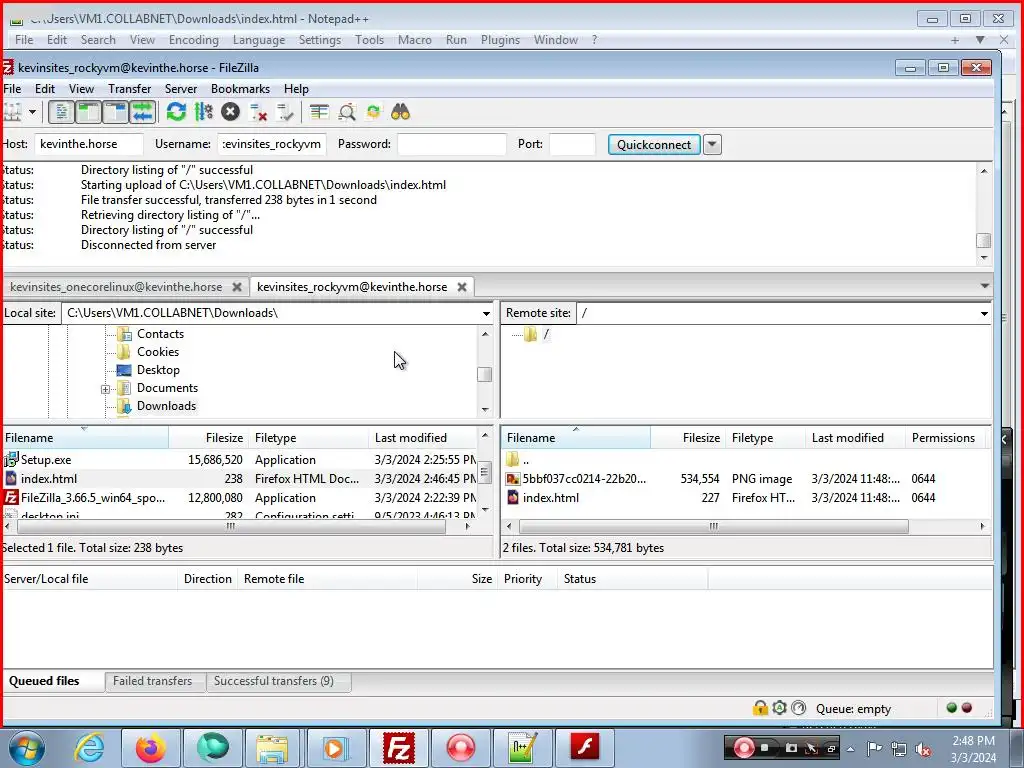This screenshot has height=768, width=1024.
Task: Click the remote file list horizontal scrollbar
Action: [713, 526]
